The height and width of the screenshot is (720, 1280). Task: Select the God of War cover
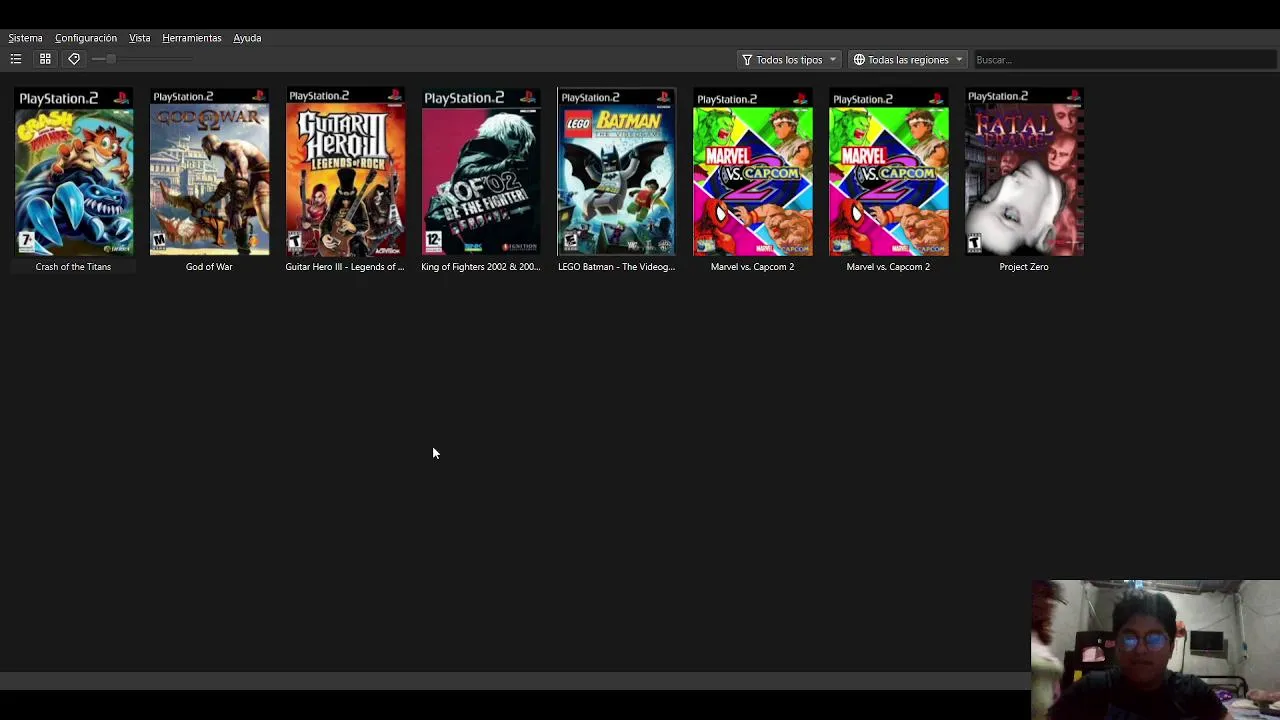[x=209, y=172]
